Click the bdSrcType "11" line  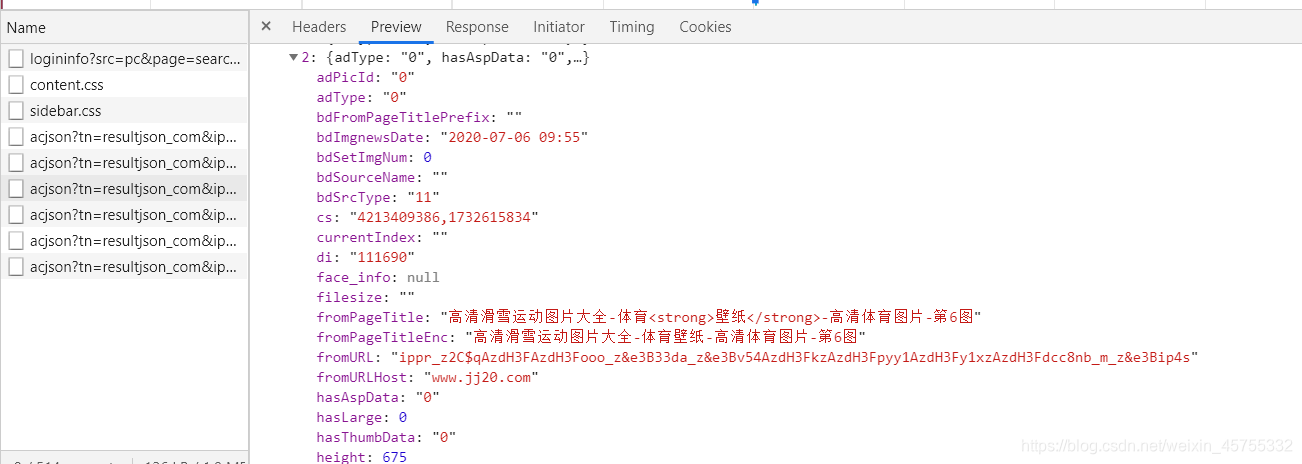tap(378, 197)
